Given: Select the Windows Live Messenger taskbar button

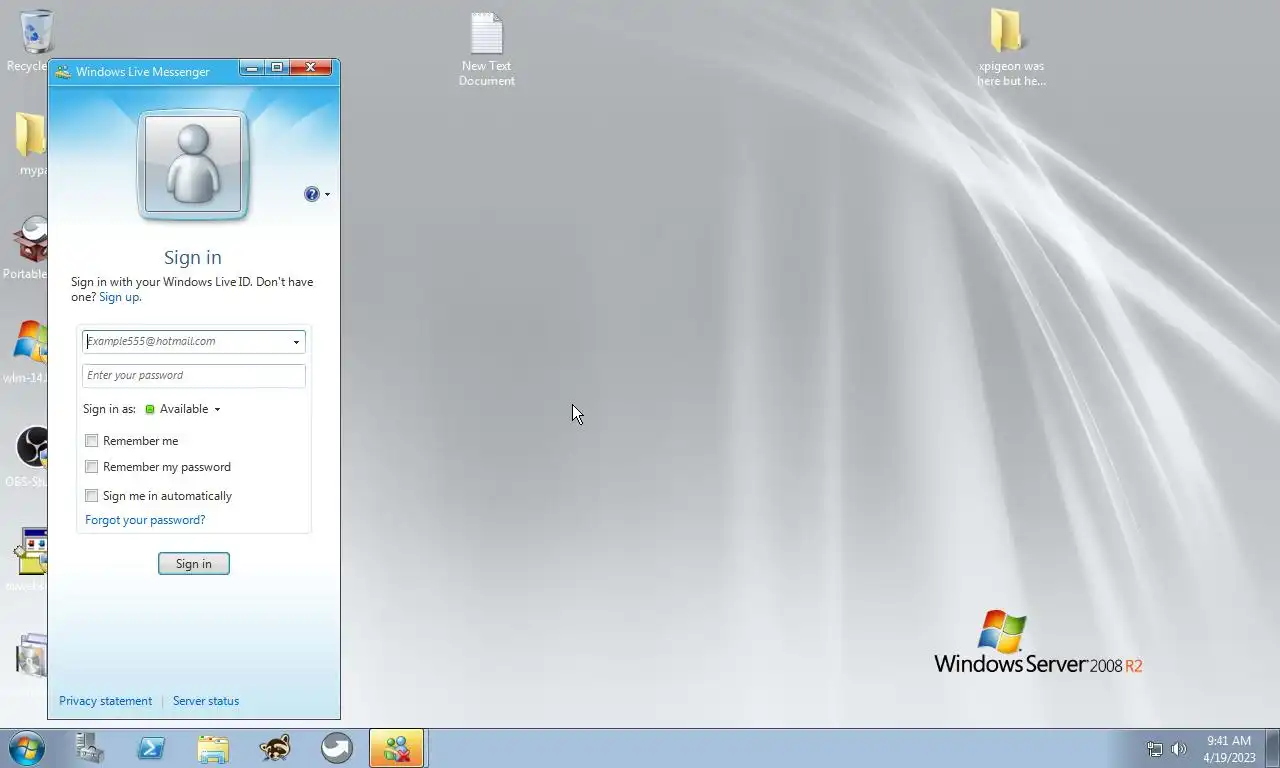Looking at the screenshot, I should coord(397,748).
